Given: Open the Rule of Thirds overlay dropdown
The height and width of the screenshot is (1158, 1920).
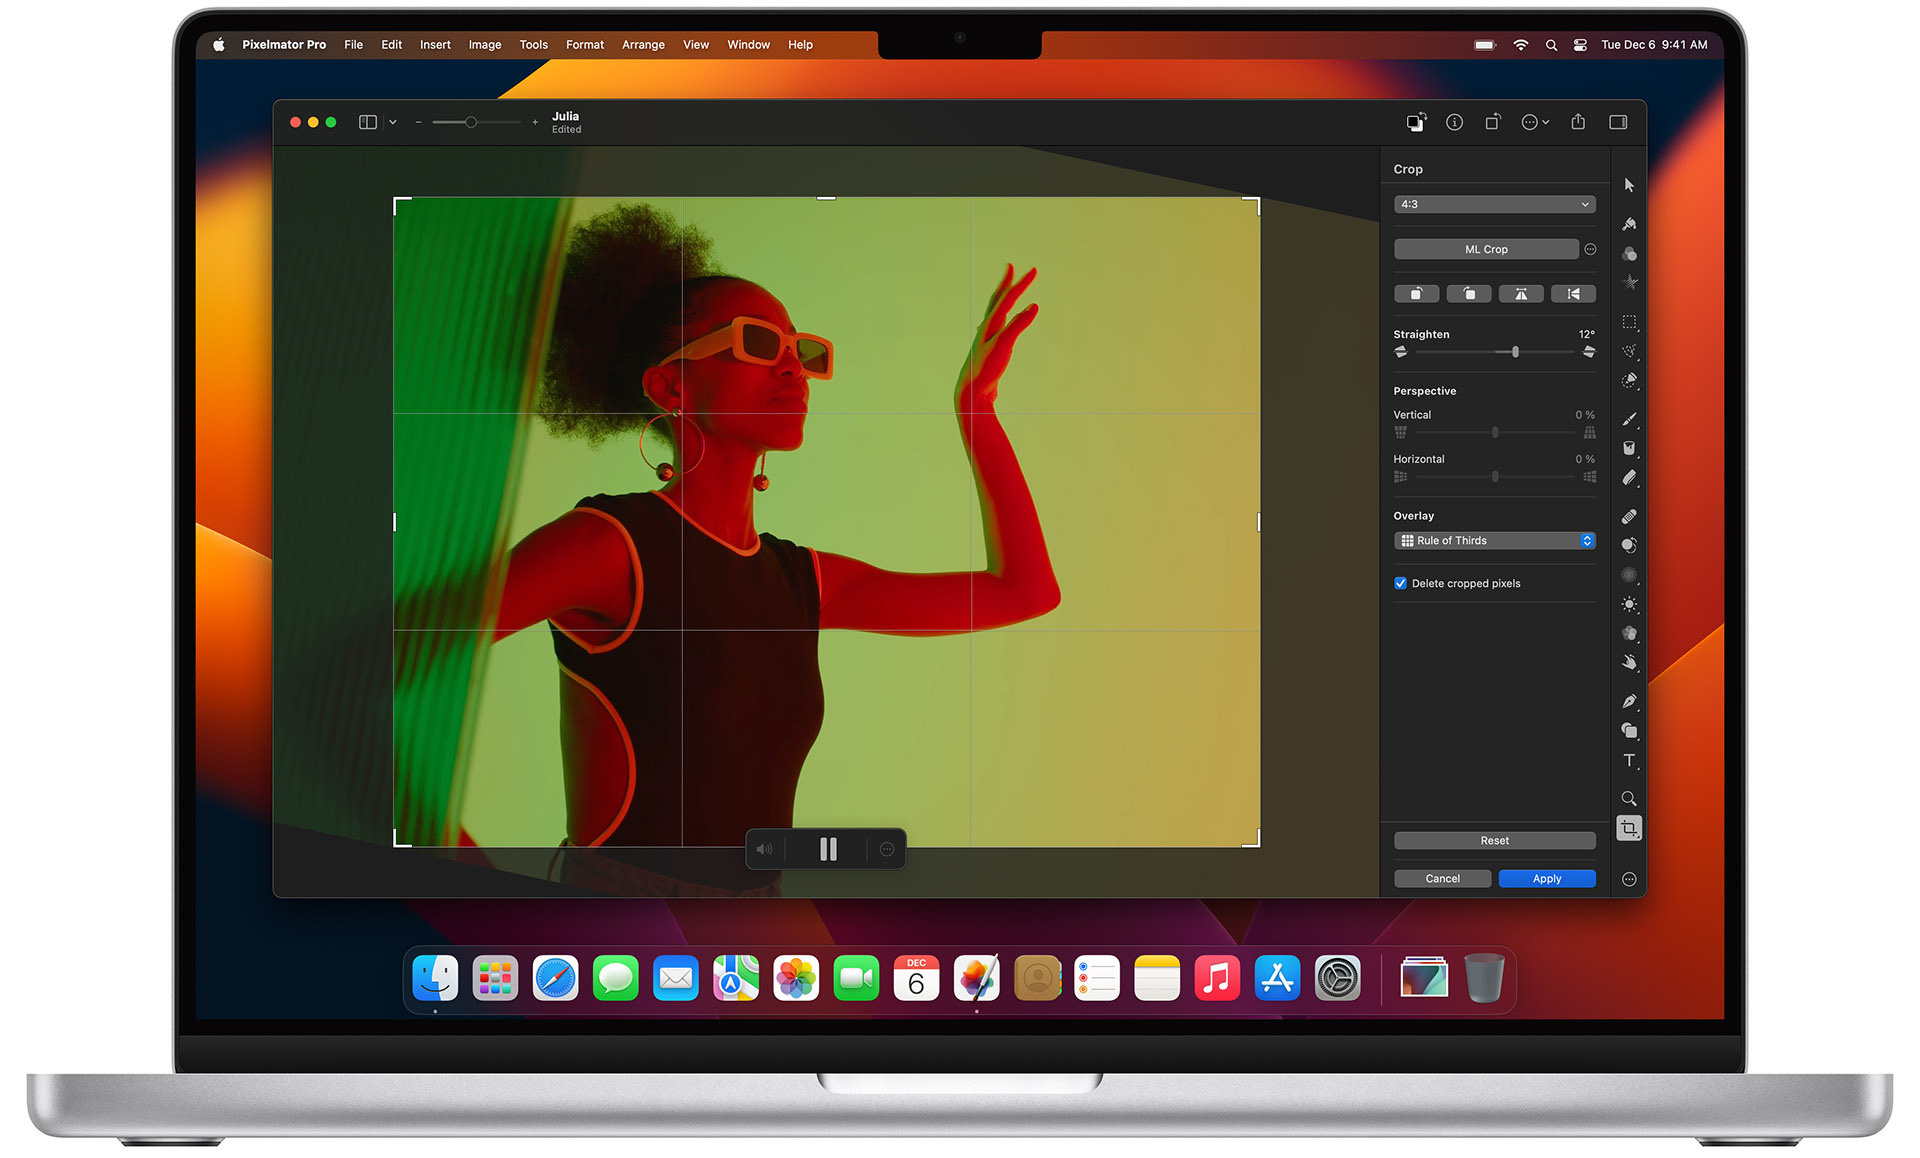Looking at the screenshot, I should [1494, 540].
